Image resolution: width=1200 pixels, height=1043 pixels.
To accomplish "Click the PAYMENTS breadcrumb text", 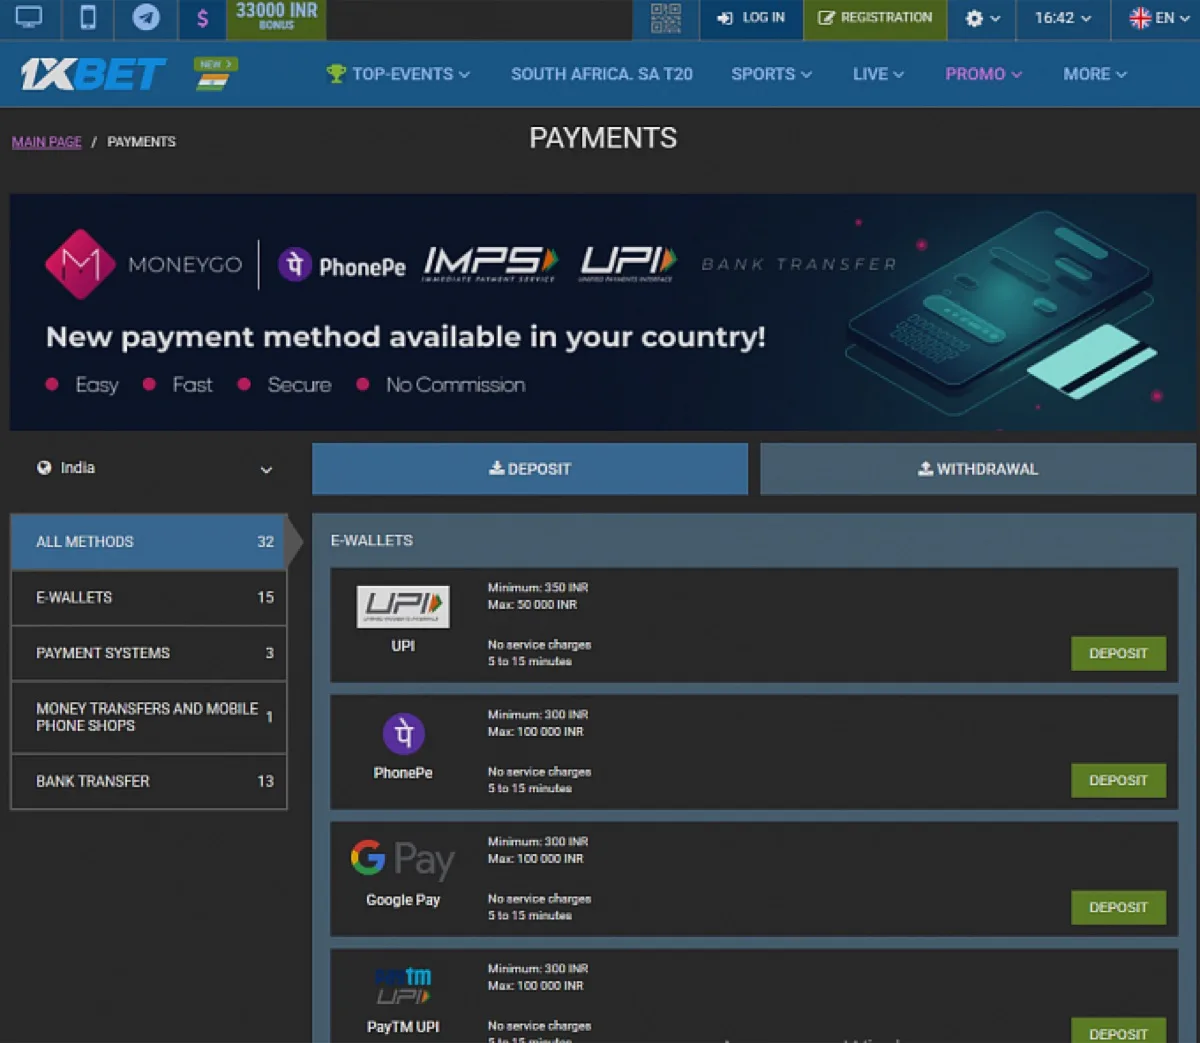I will 141,142.
